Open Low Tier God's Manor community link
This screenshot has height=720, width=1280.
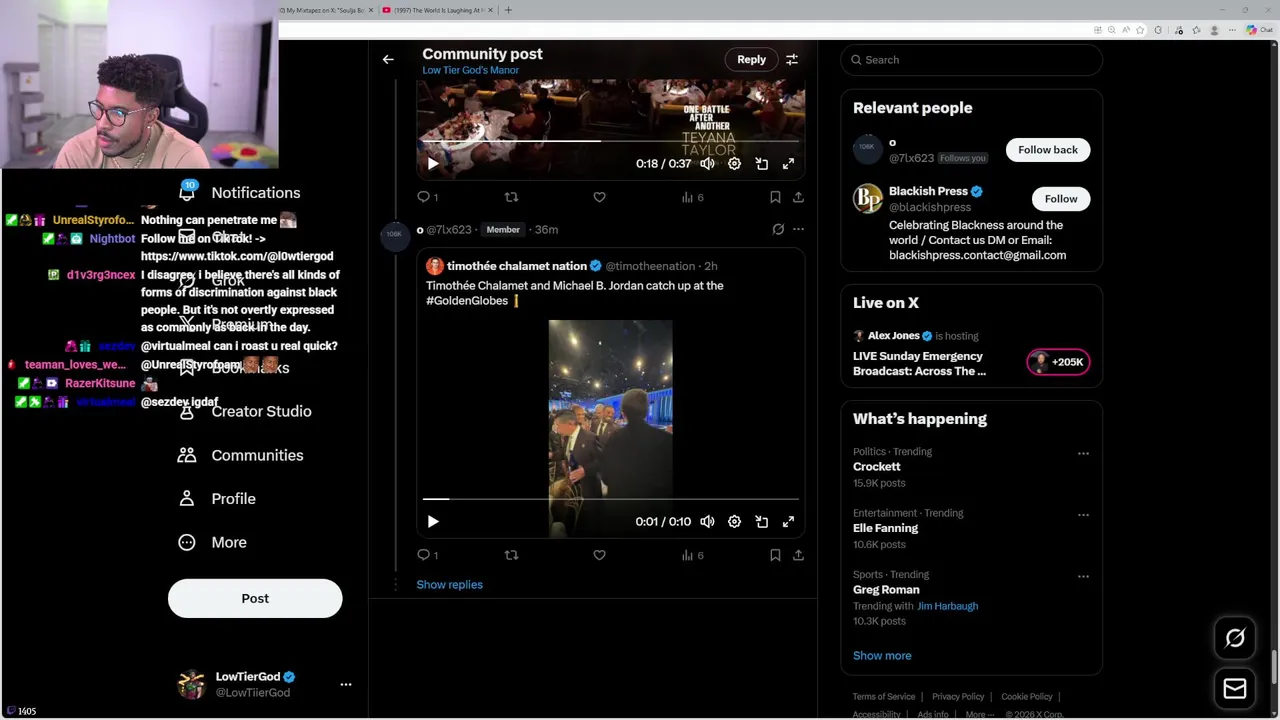point(470,71)
